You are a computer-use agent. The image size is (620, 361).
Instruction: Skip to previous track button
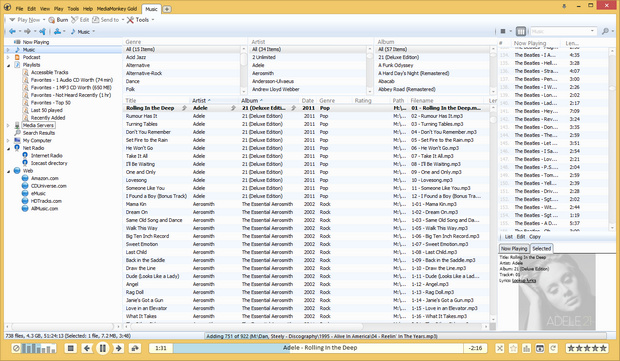[x=87, y=348]
